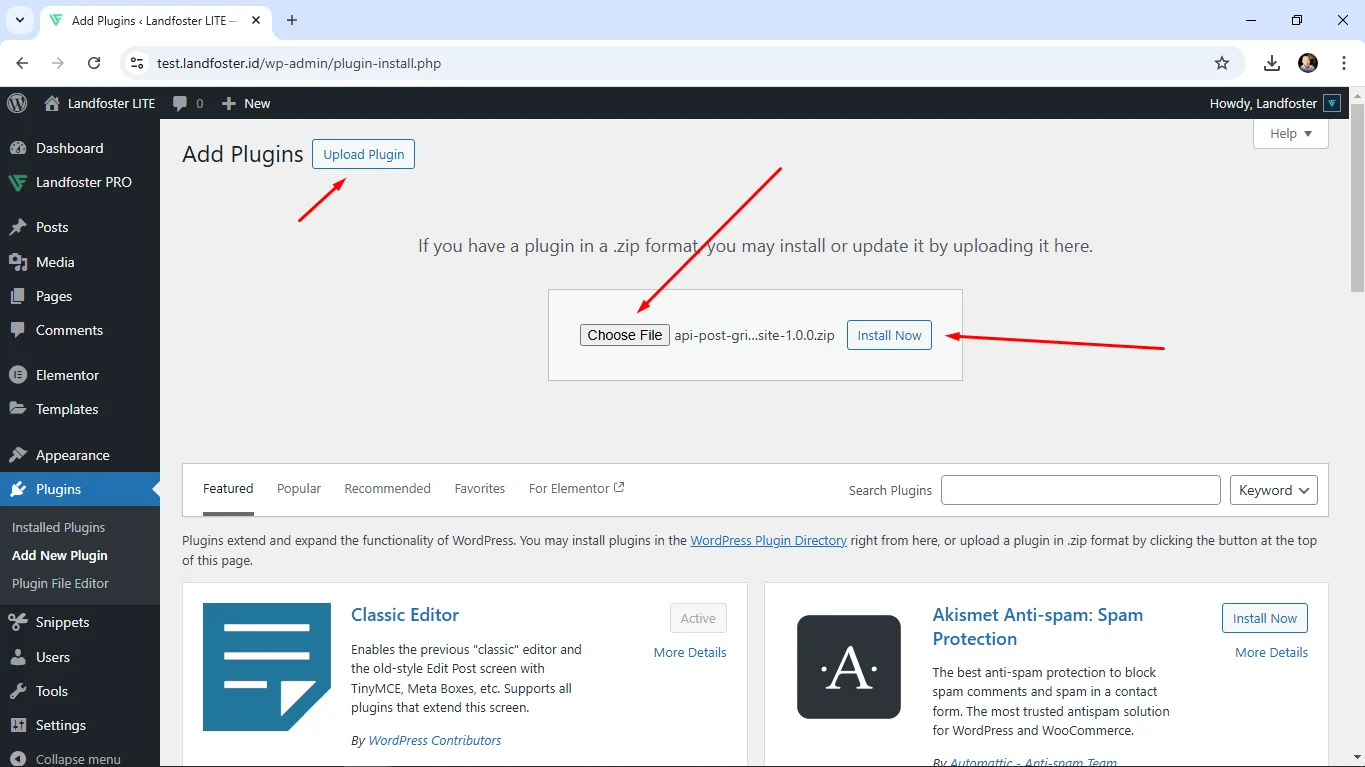Click the Appearance brush icon in sidebar
Viewport: 1365px width, 767px height.
18,455
